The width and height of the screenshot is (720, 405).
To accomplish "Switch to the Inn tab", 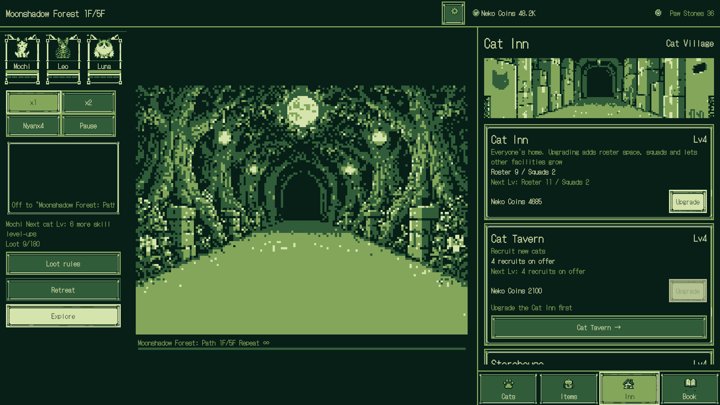I will (629, 389).
